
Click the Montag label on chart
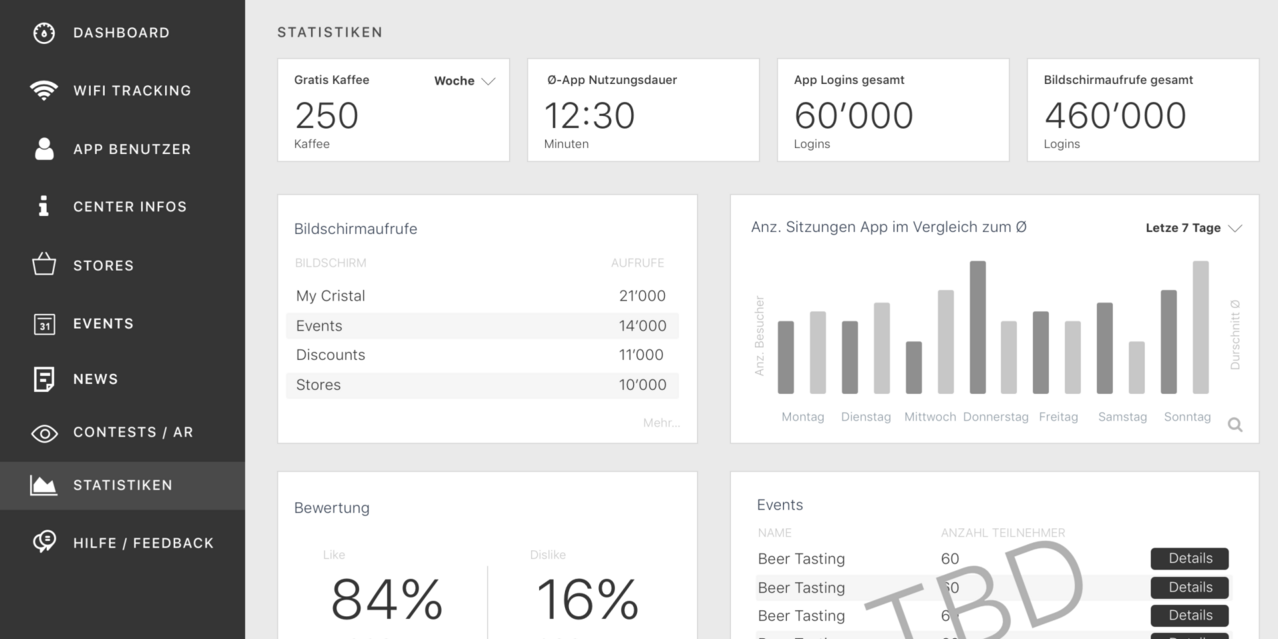[803, 417]
